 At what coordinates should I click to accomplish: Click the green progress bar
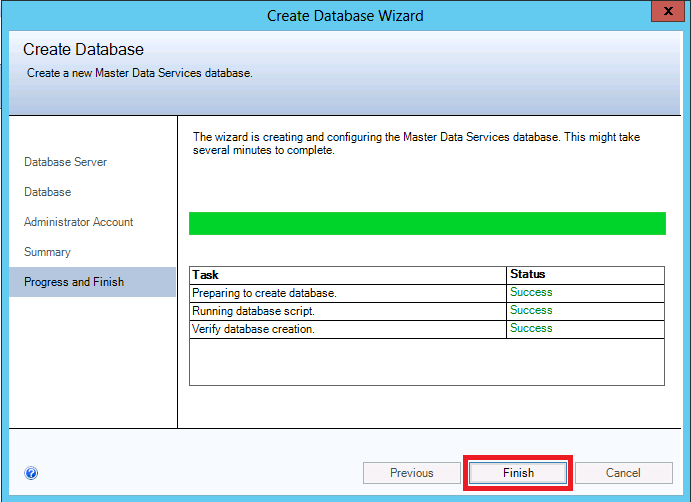tap(426, 223)
